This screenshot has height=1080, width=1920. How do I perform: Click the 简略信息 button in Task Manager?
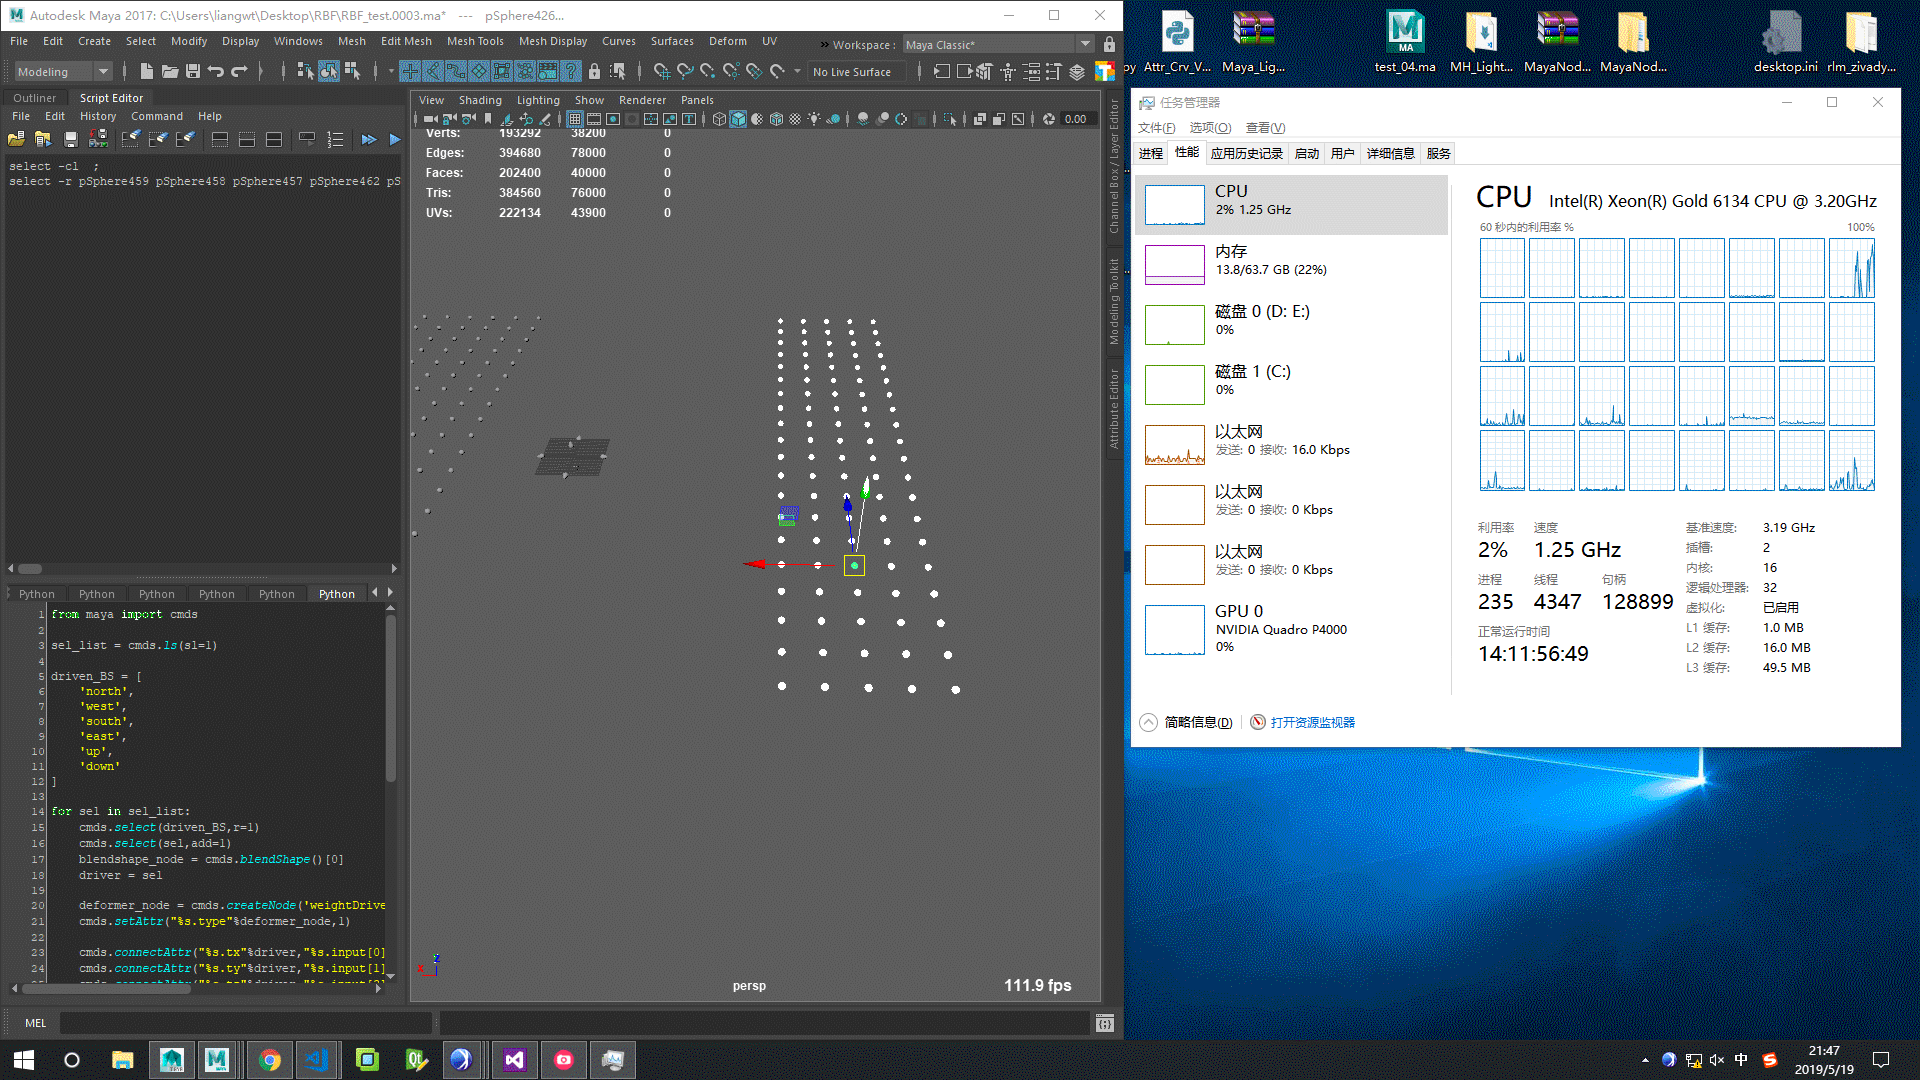coord(1197,722)
